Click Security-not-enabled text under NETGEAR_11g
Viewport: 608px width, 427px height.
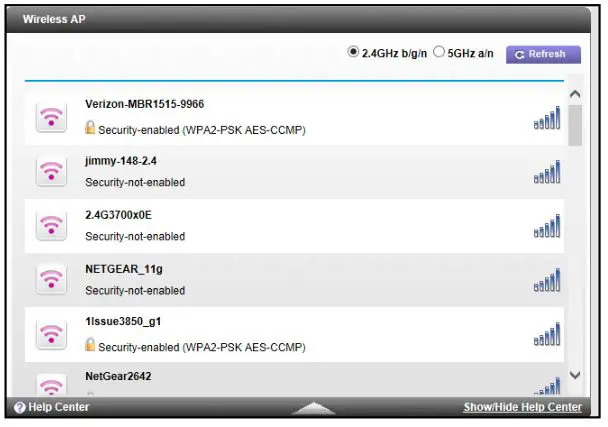pyautogui.click(x=135, y=290)
